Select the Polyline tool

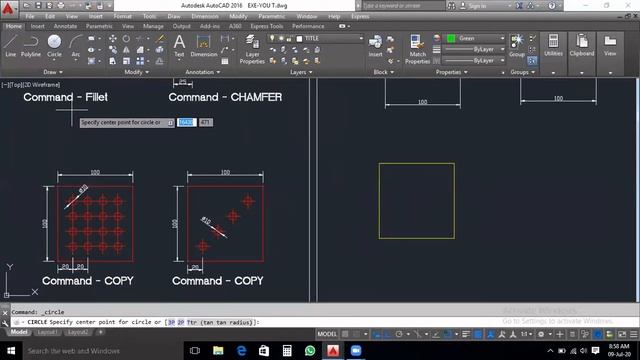point(31,45)
